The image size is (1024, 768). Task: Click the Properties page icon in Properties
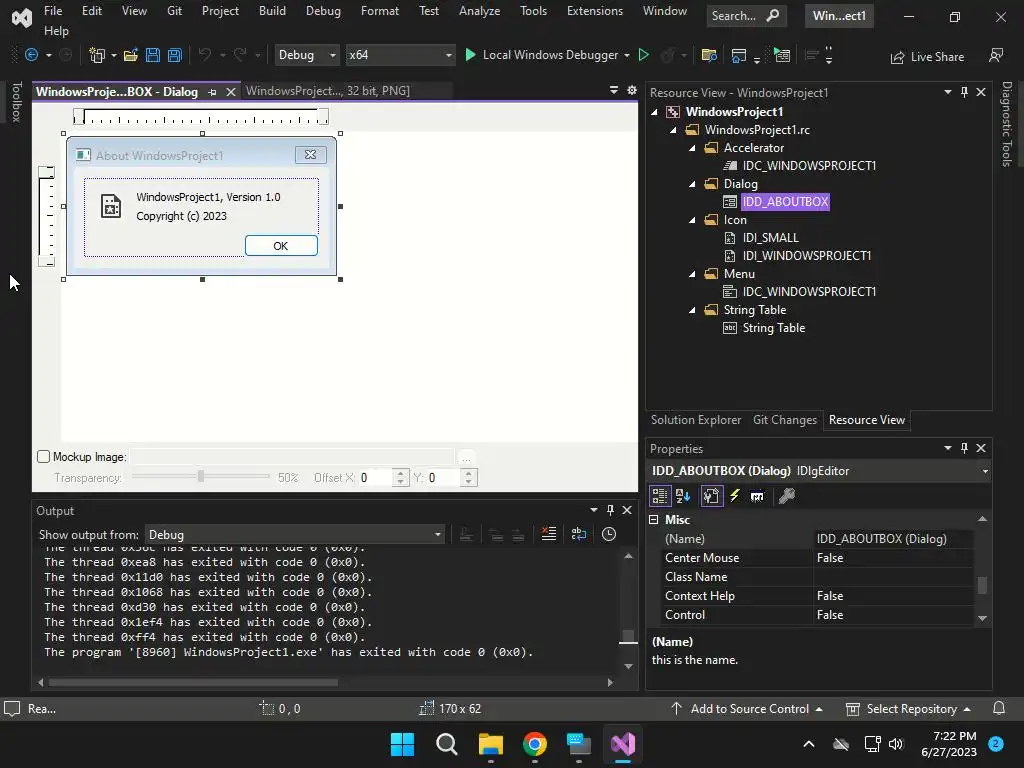[x=712, y=496]
